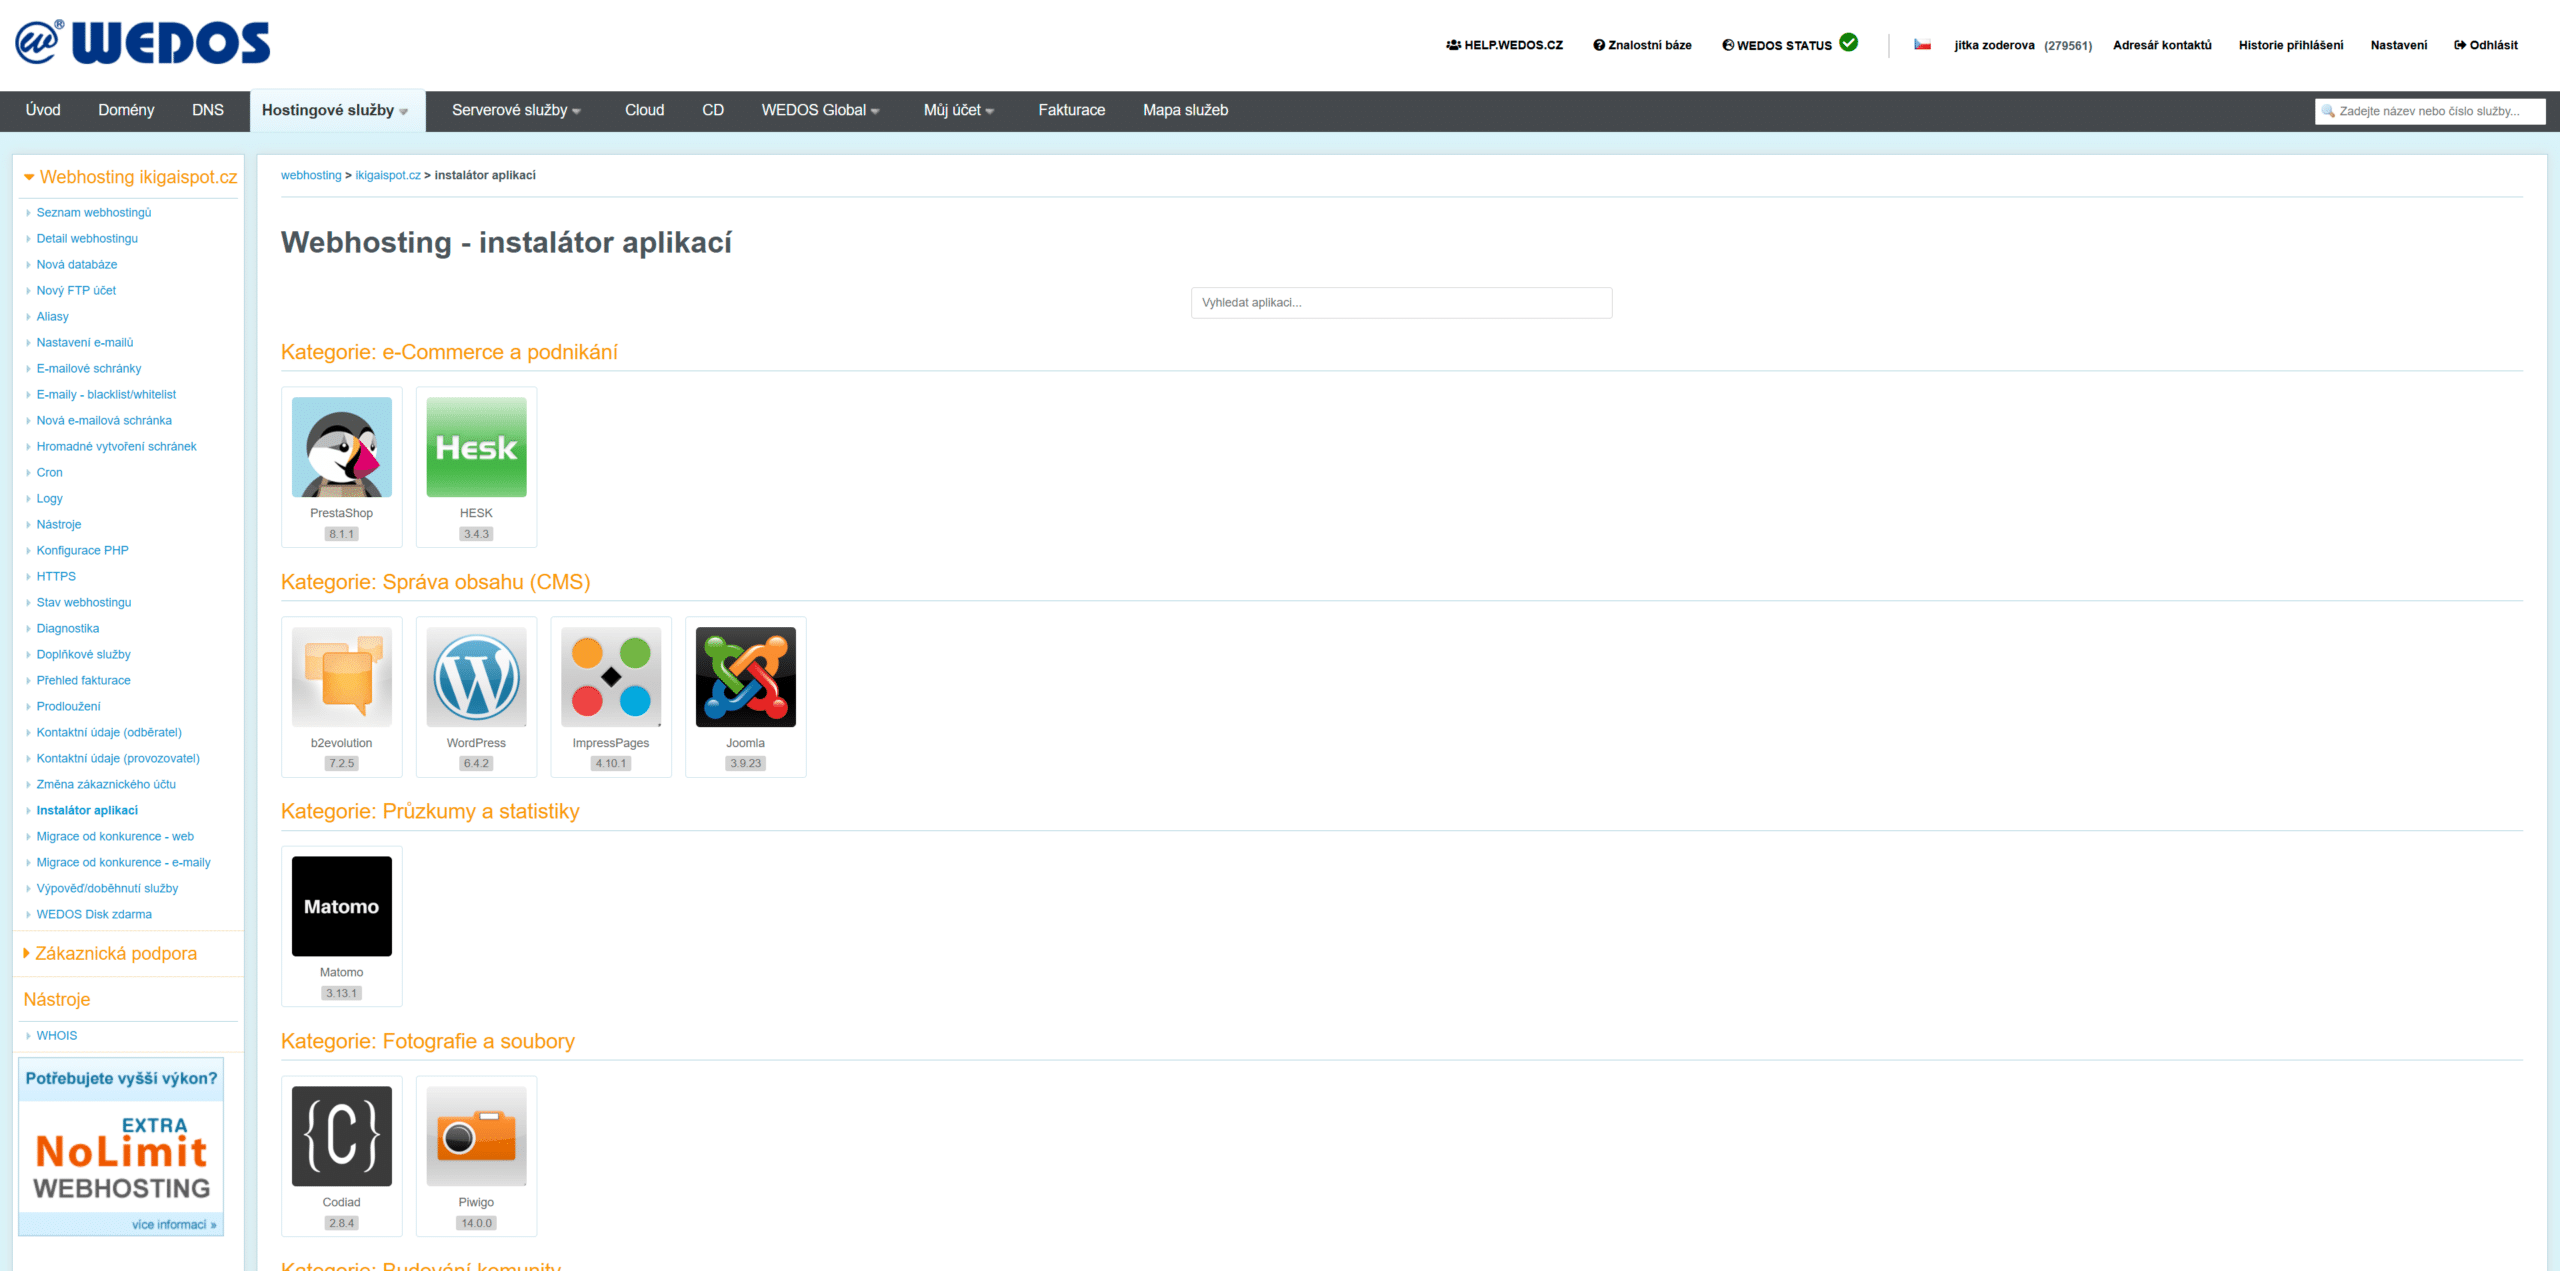Image resolution: width=2560 pixels, height=1271 pixels.
Task: Open the WEDOS STATUS link
Action: (x=1777, y=45)
